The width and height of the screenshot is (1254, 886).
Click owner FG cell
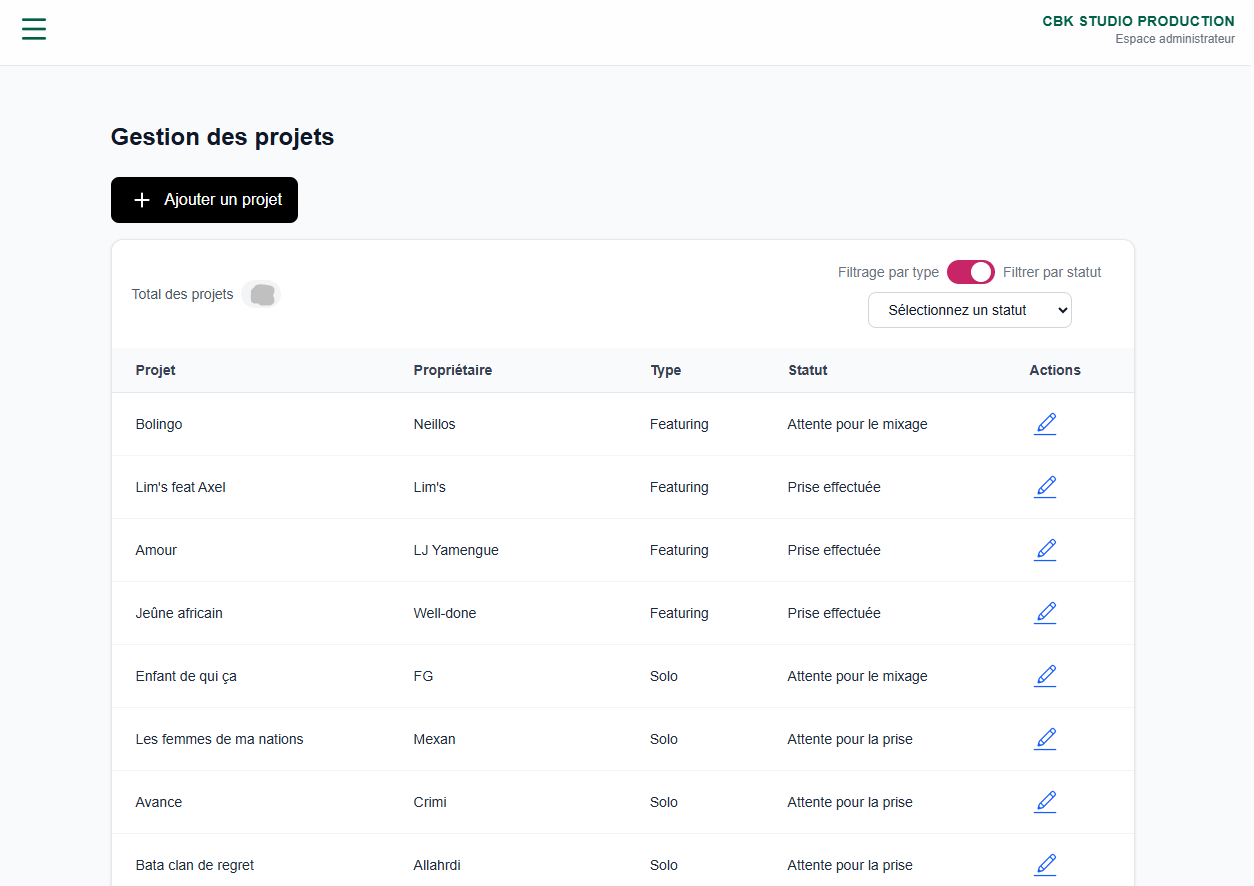423,676
